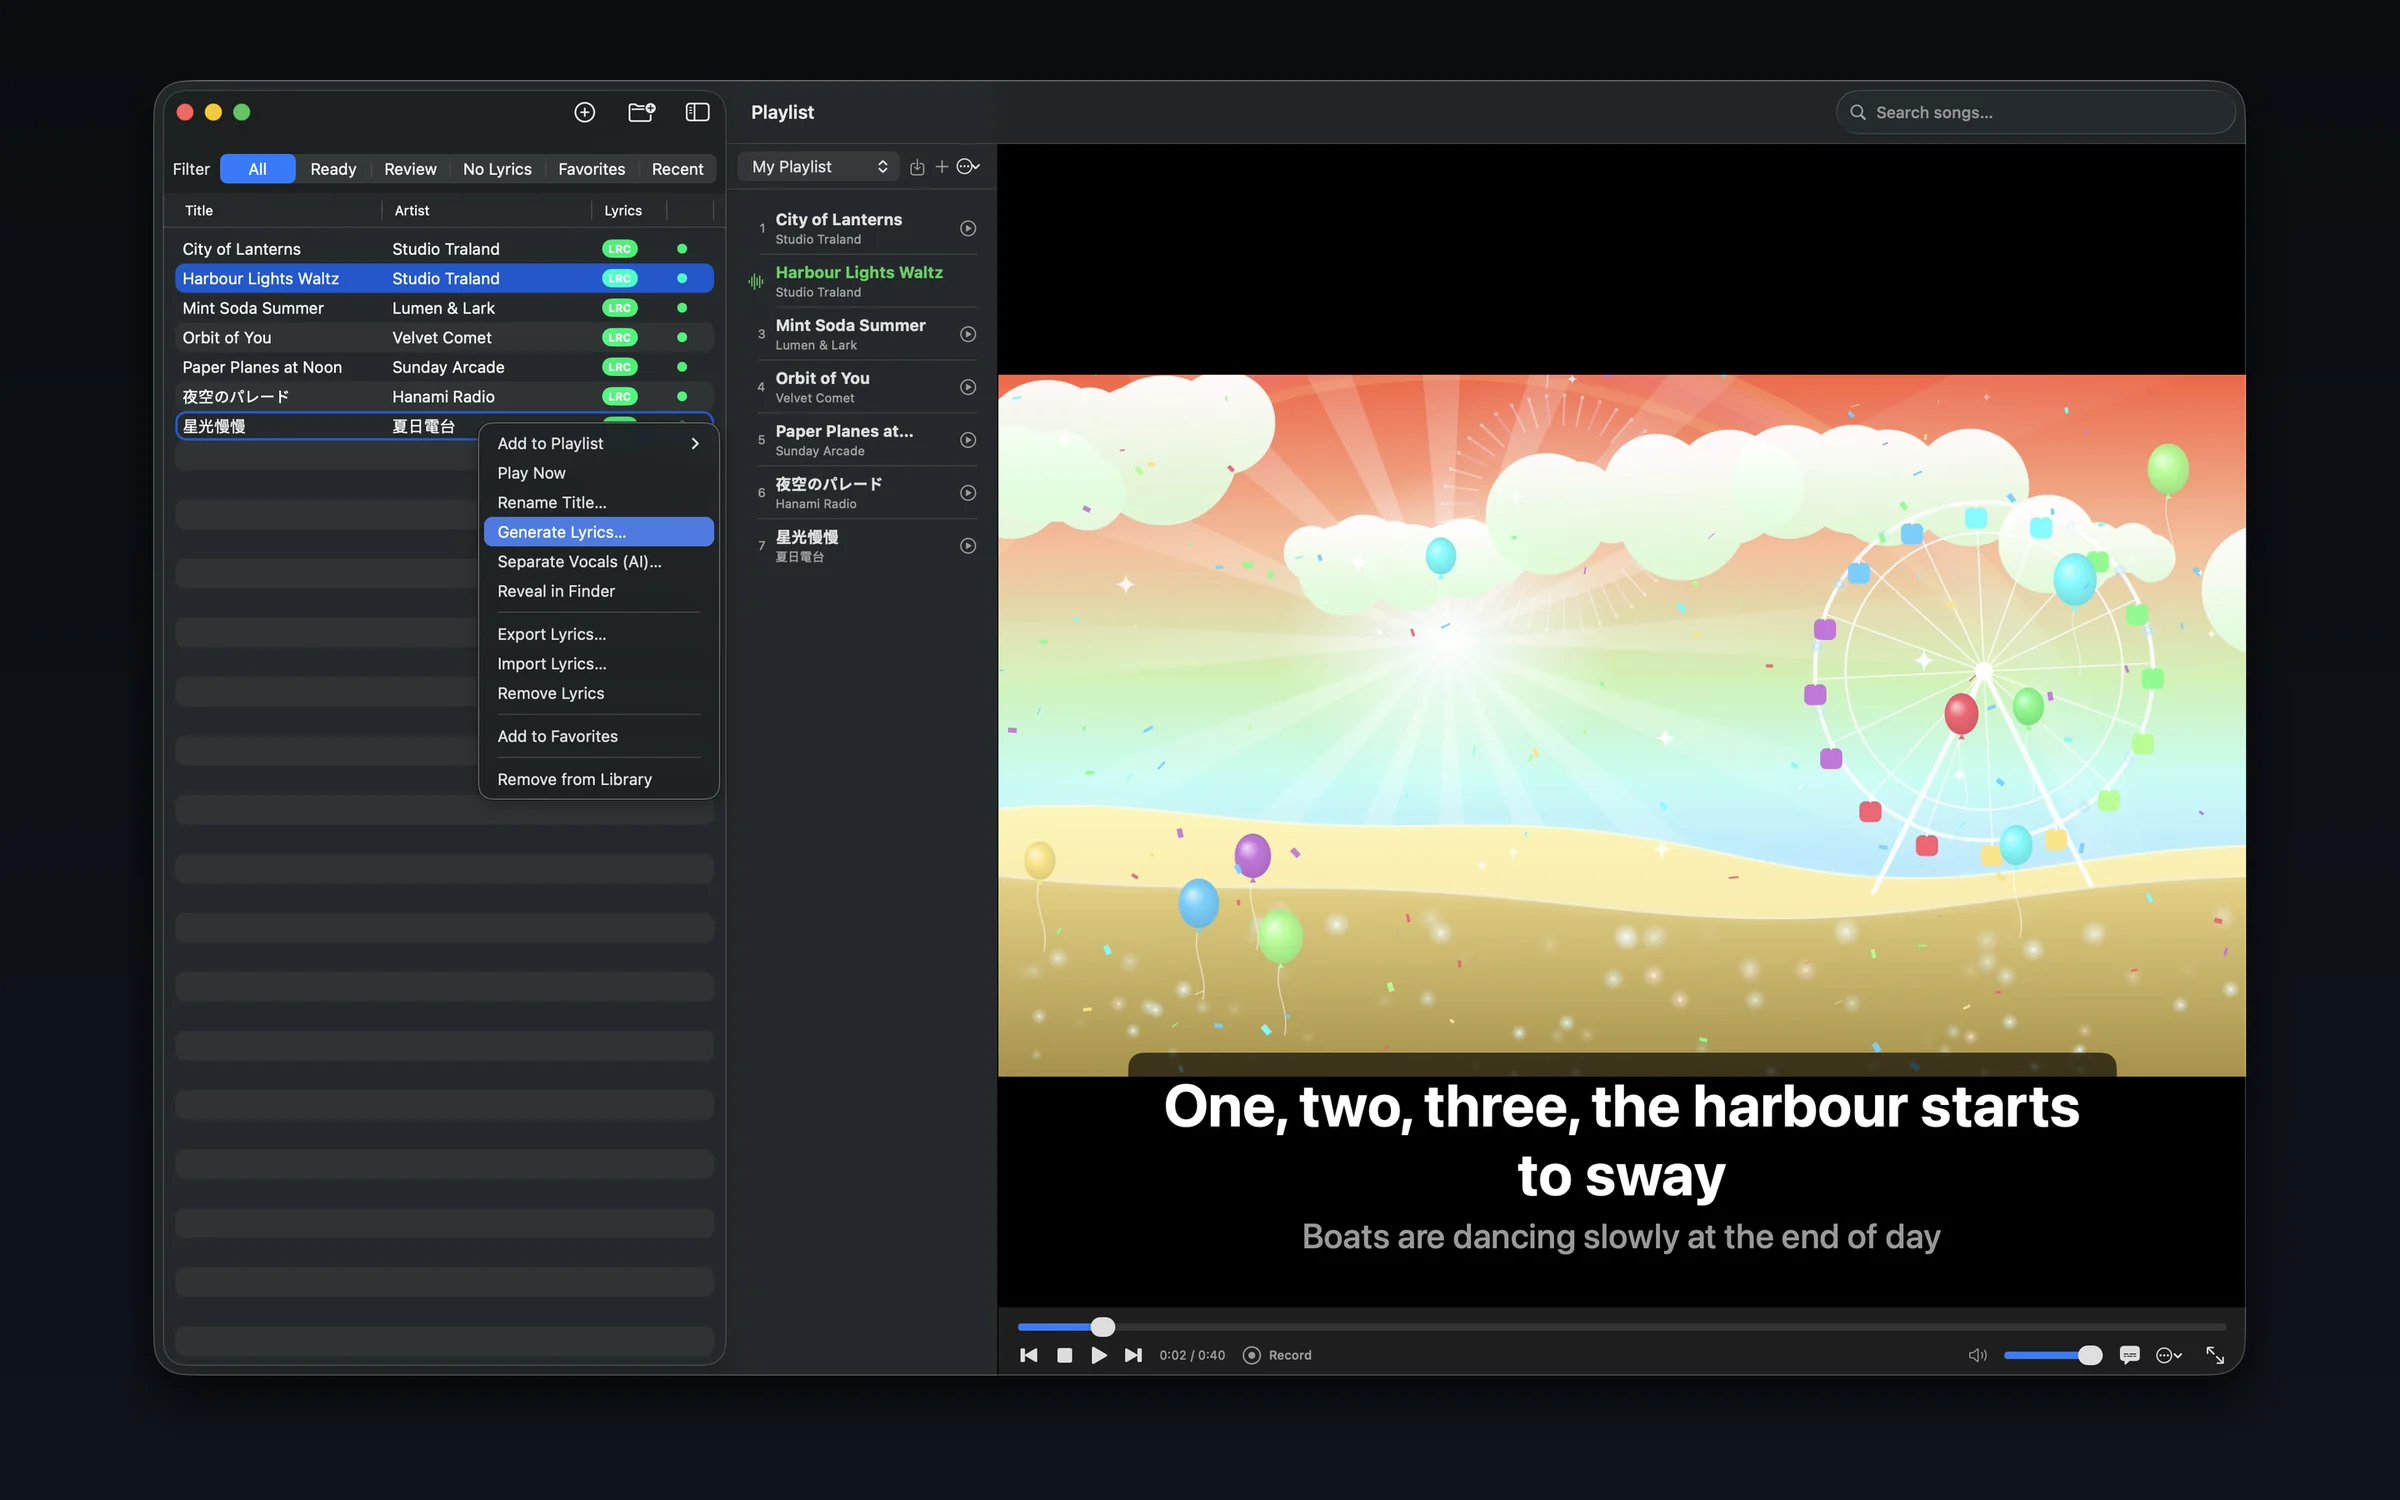Click the export playlist share icon
This screenshot has height=1500, width=2400.
click(x=917, y=167)
